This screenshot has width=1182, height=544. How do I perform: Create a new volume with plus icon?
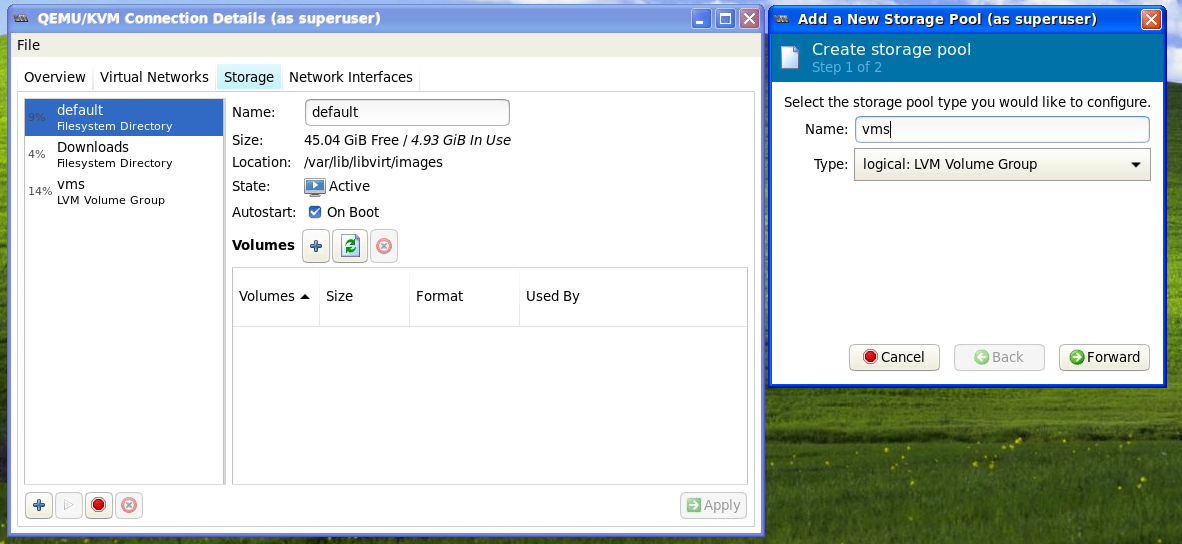316,246
